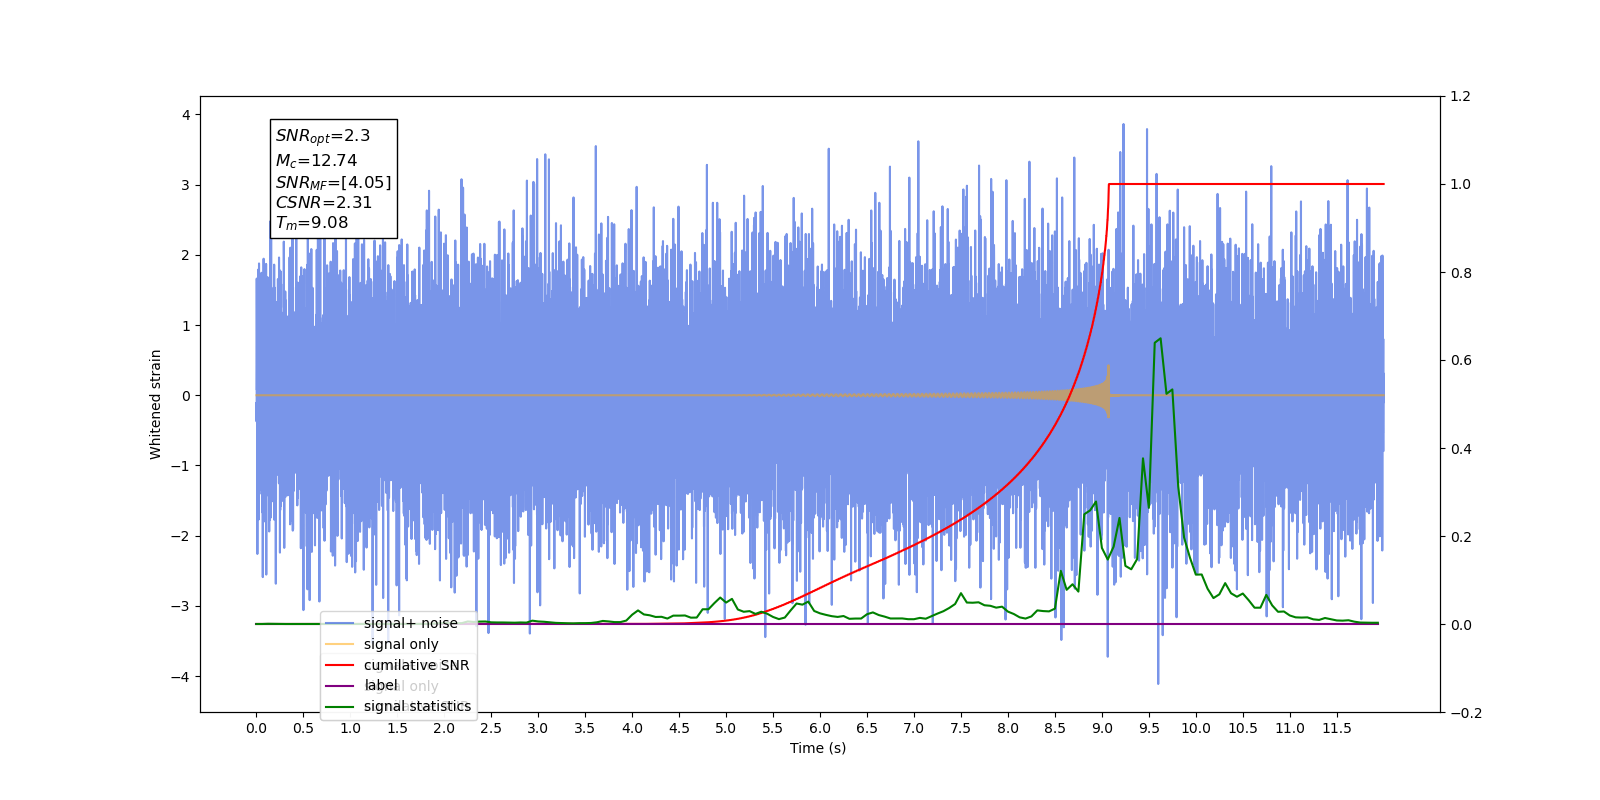The width and height of the screenshot is (1600, 800).
Task: Select the 'signal statistics' legend entry
Action: pos(417,706)
